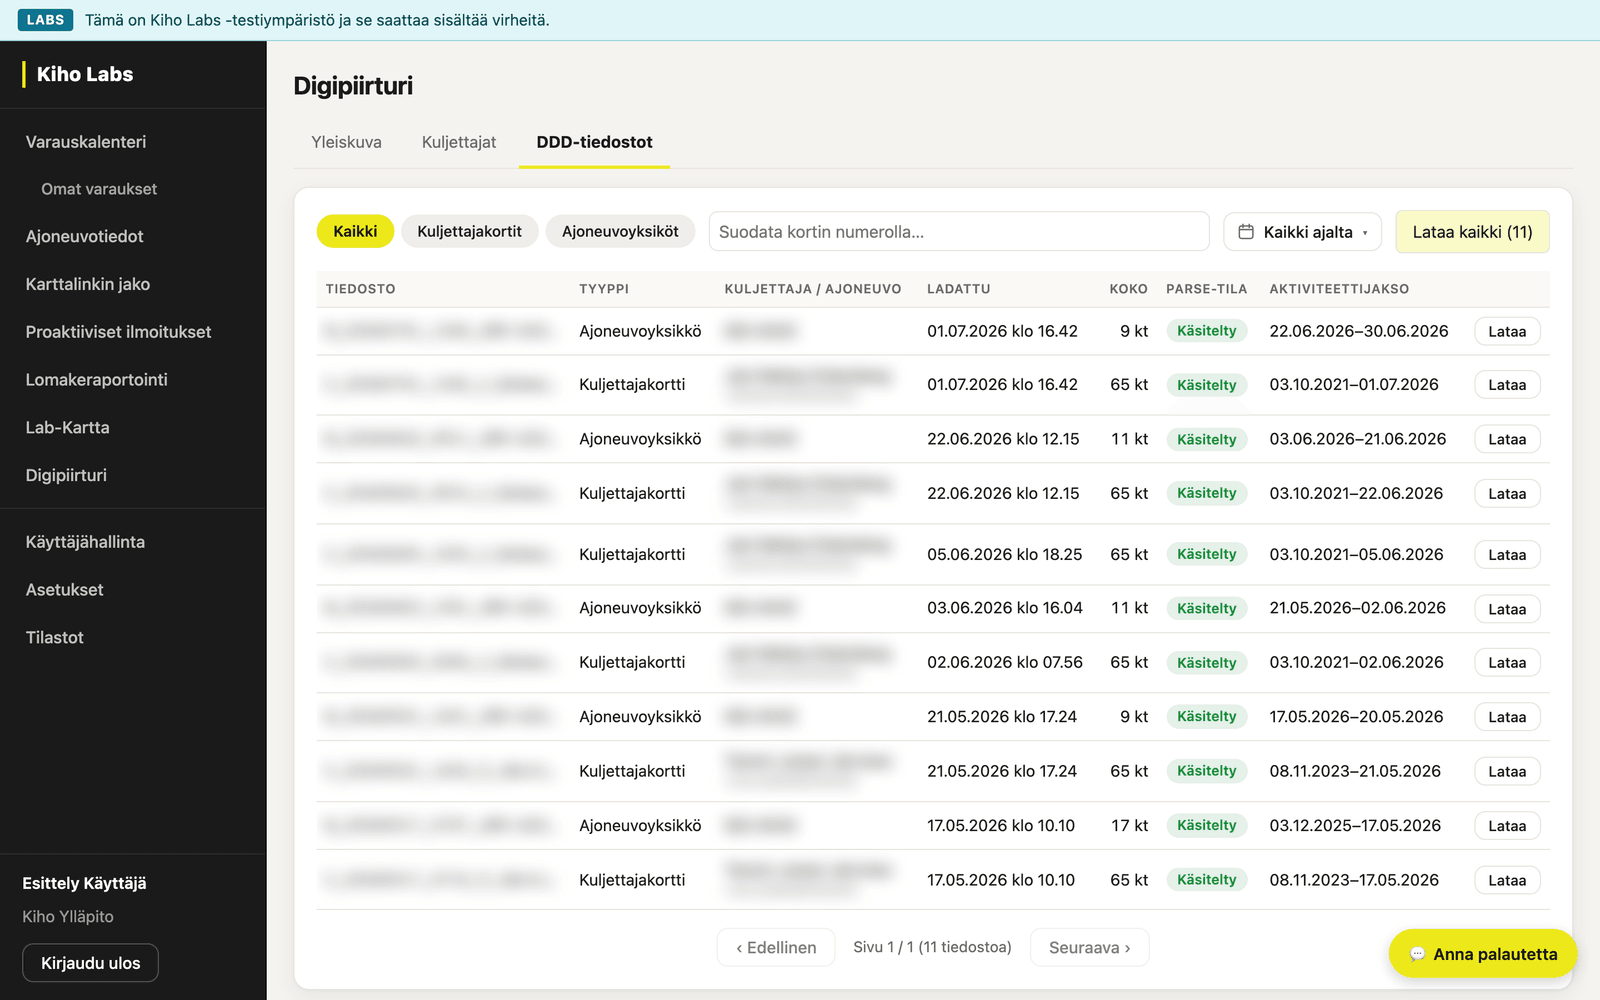Select the Kuljettajakortit filter pill
Viewport: 1600px width, 1000px height.
[469, 231]
